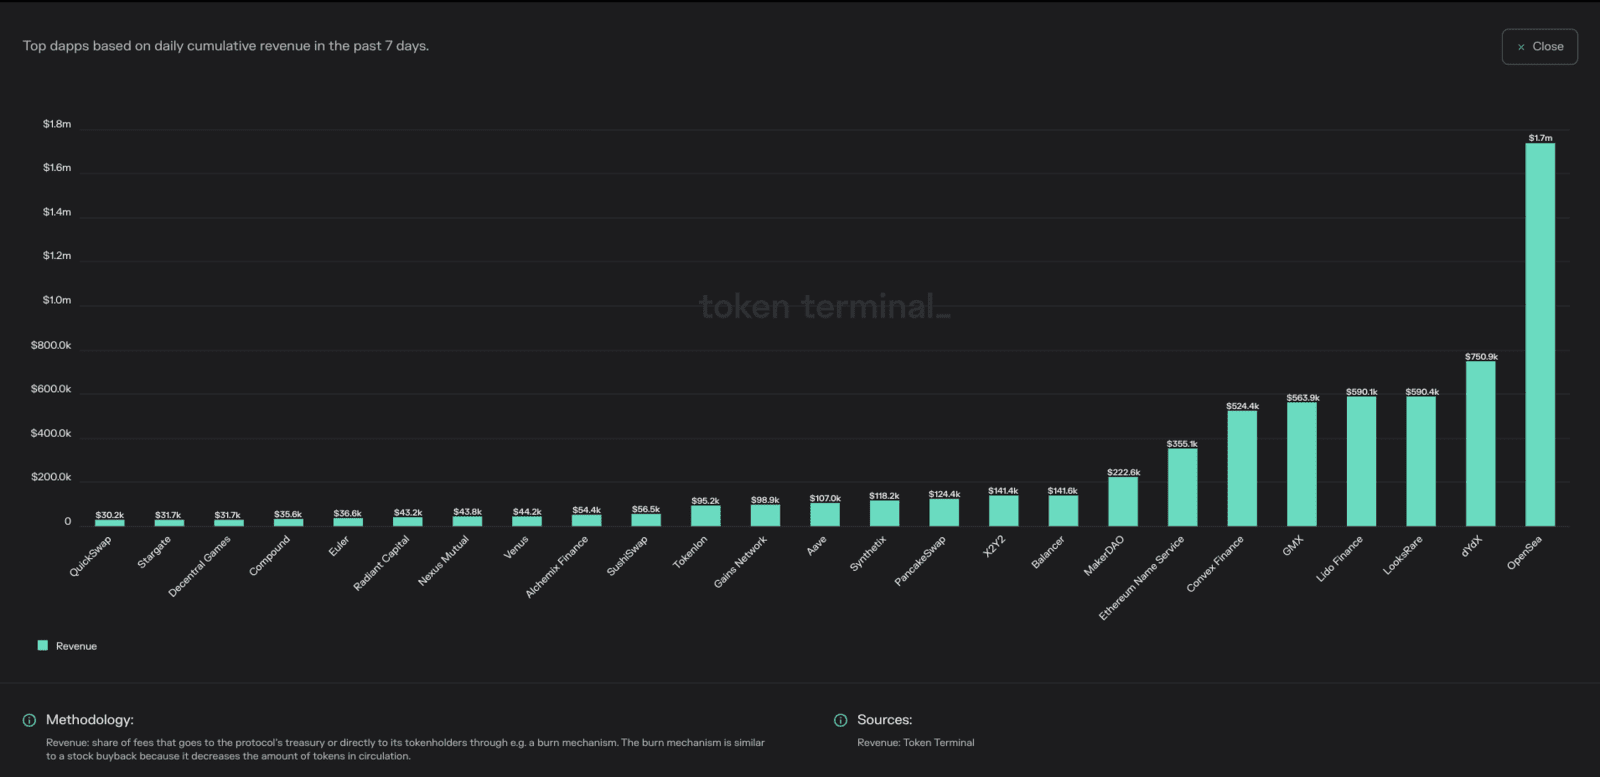The image size is (1600, 777).
Task: Click the $107.0k label above Aave
Action: pyautogui.click(x=825, y=498)
